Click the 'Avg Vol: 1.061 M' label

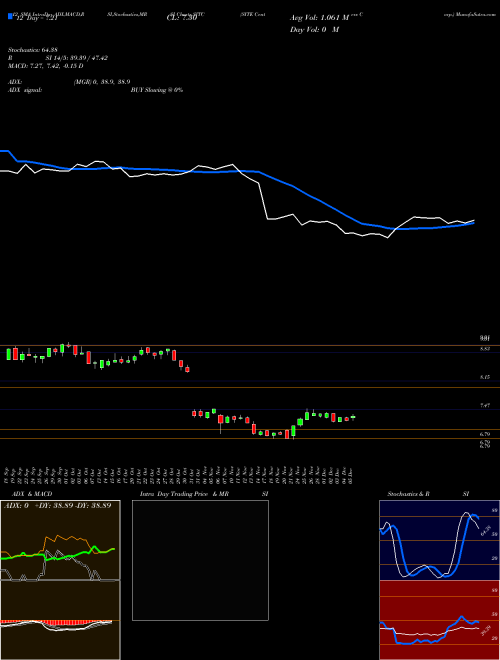coord(319,18)
